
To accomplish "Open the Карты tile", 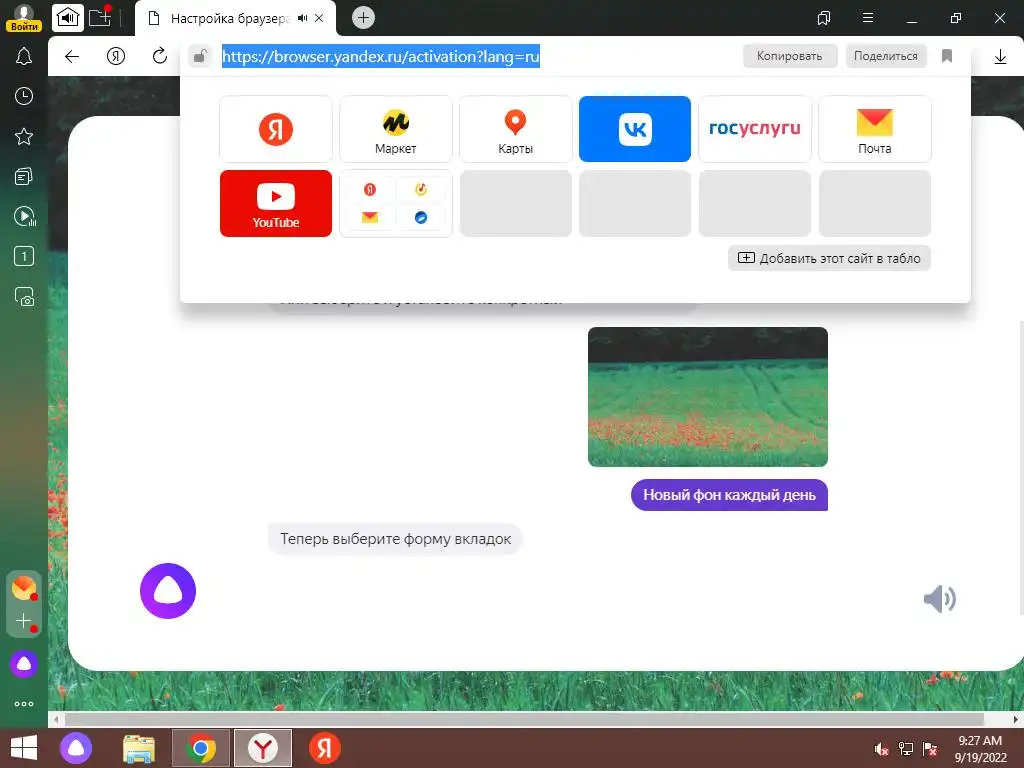I will click(x=515, y=129).
